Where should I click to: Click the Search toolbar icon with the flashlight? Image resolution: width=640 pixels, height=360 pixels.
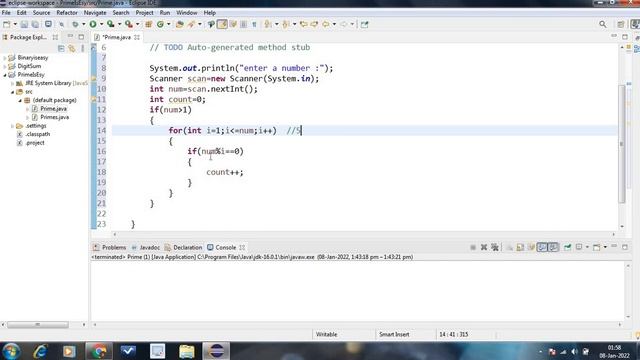[x=191, y=24]
